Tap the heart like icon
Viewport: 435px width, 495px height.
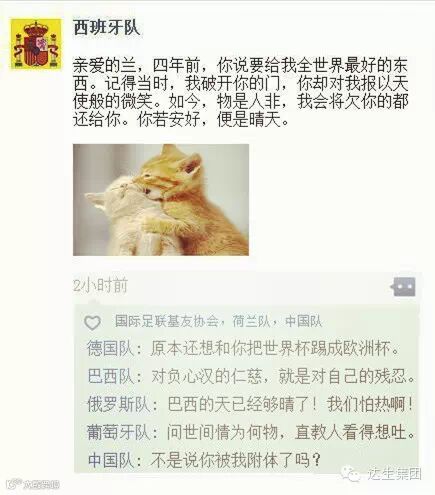coord(92,322)
